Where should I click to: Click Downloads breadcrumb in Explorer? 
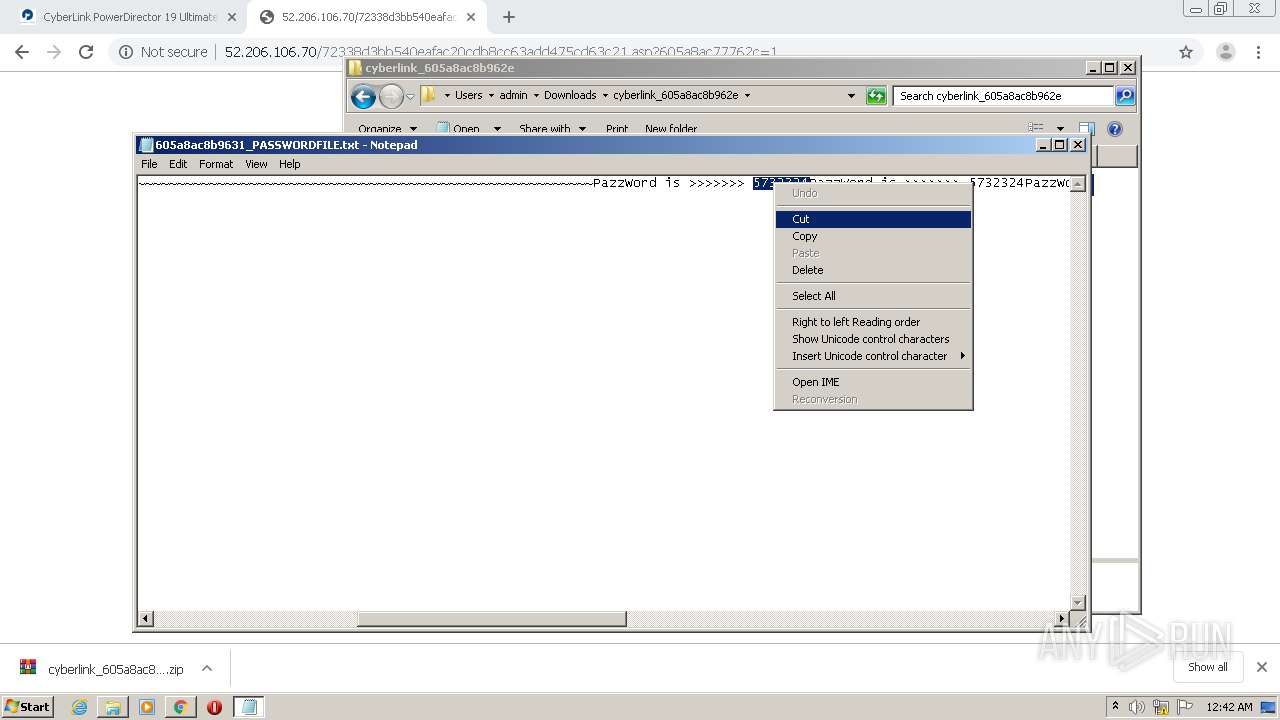tap(570, 95)
